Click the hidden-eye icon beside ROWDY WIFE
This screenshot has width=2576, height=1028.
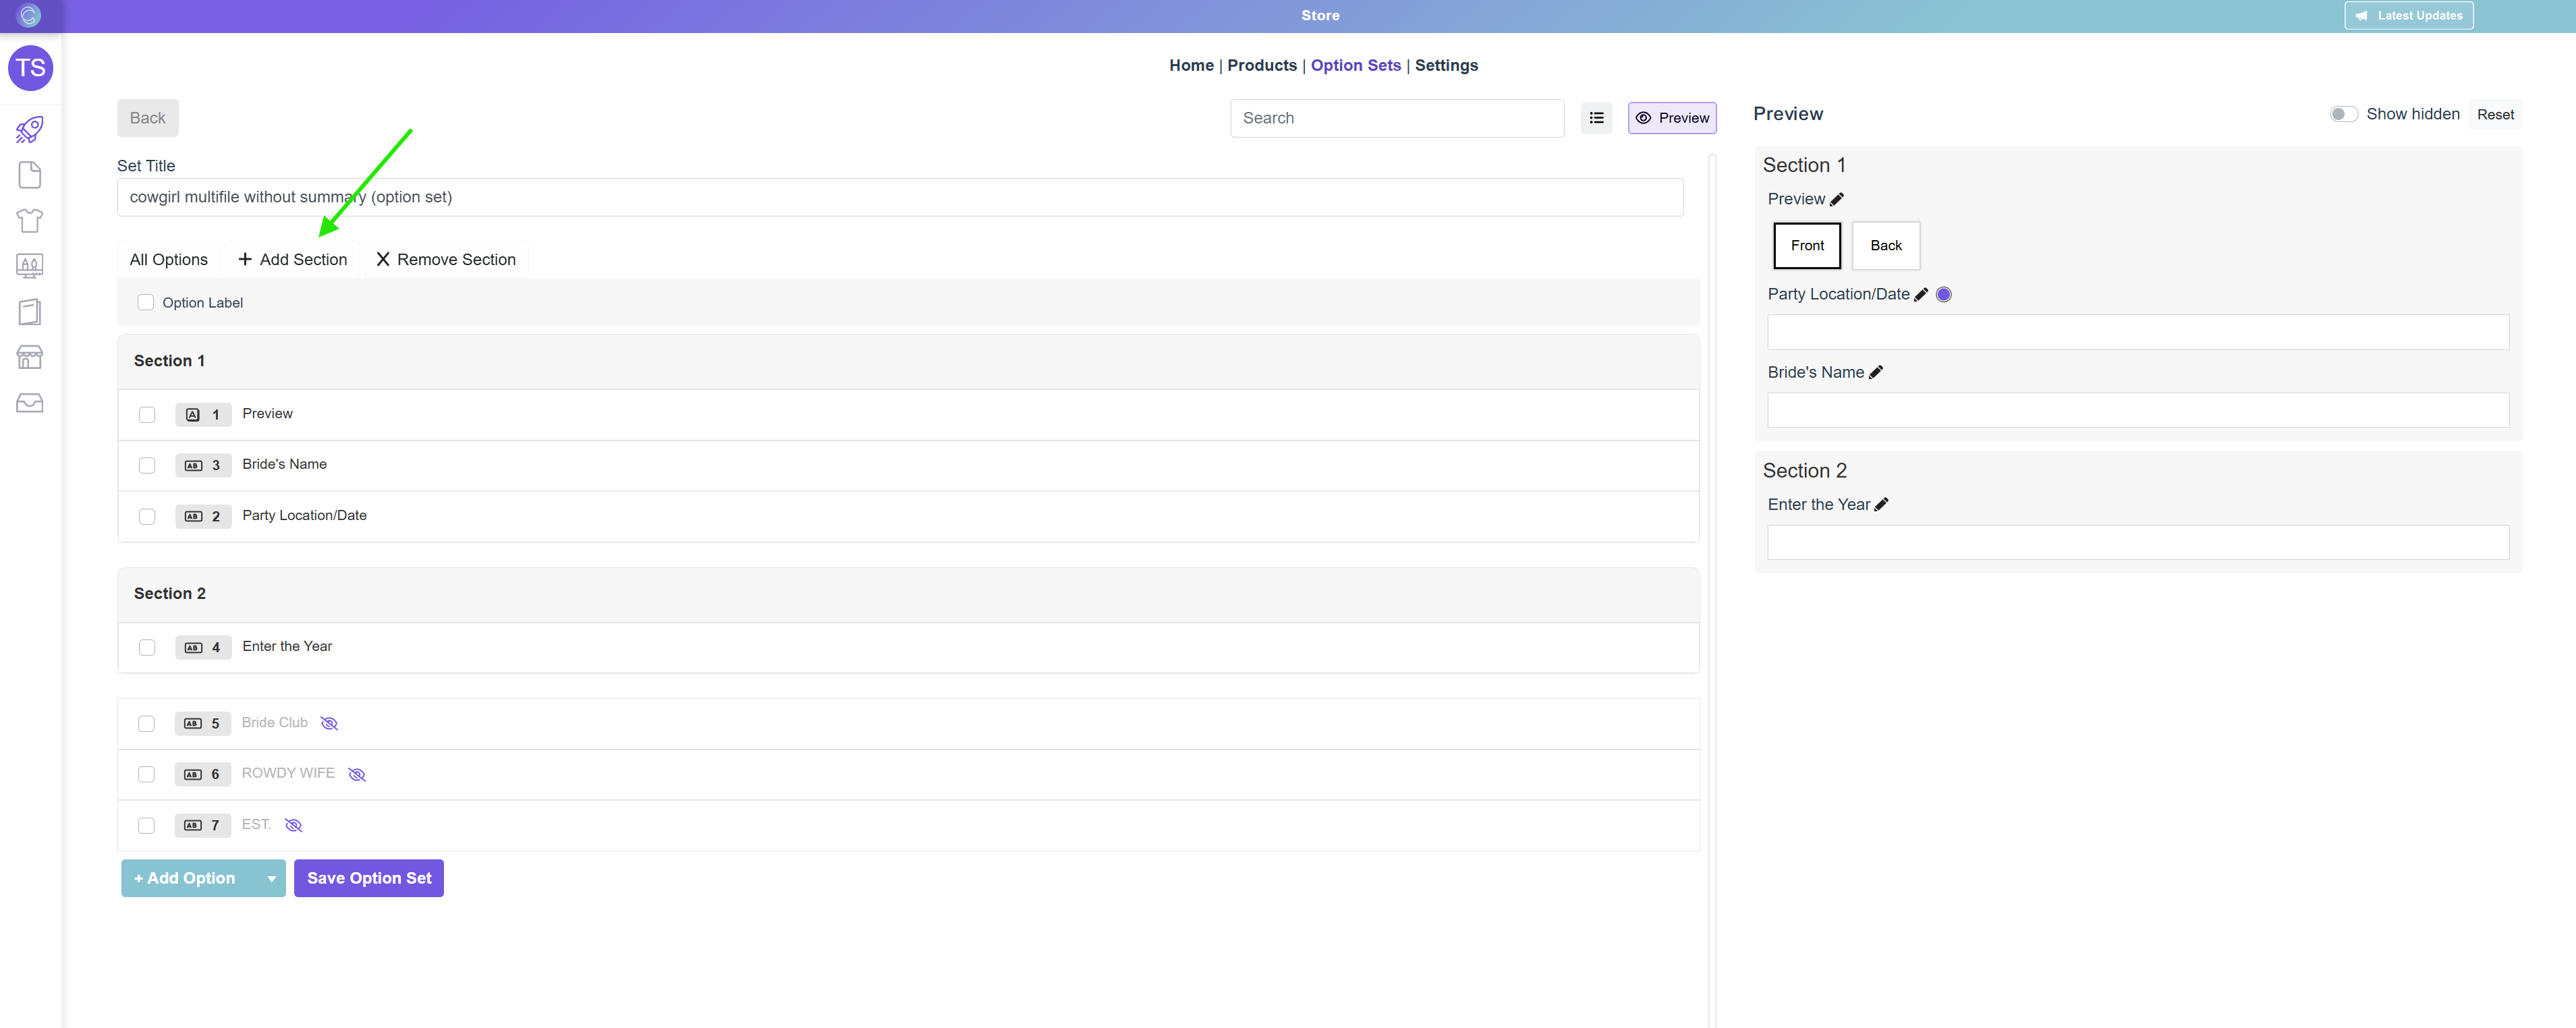[357, 774]
